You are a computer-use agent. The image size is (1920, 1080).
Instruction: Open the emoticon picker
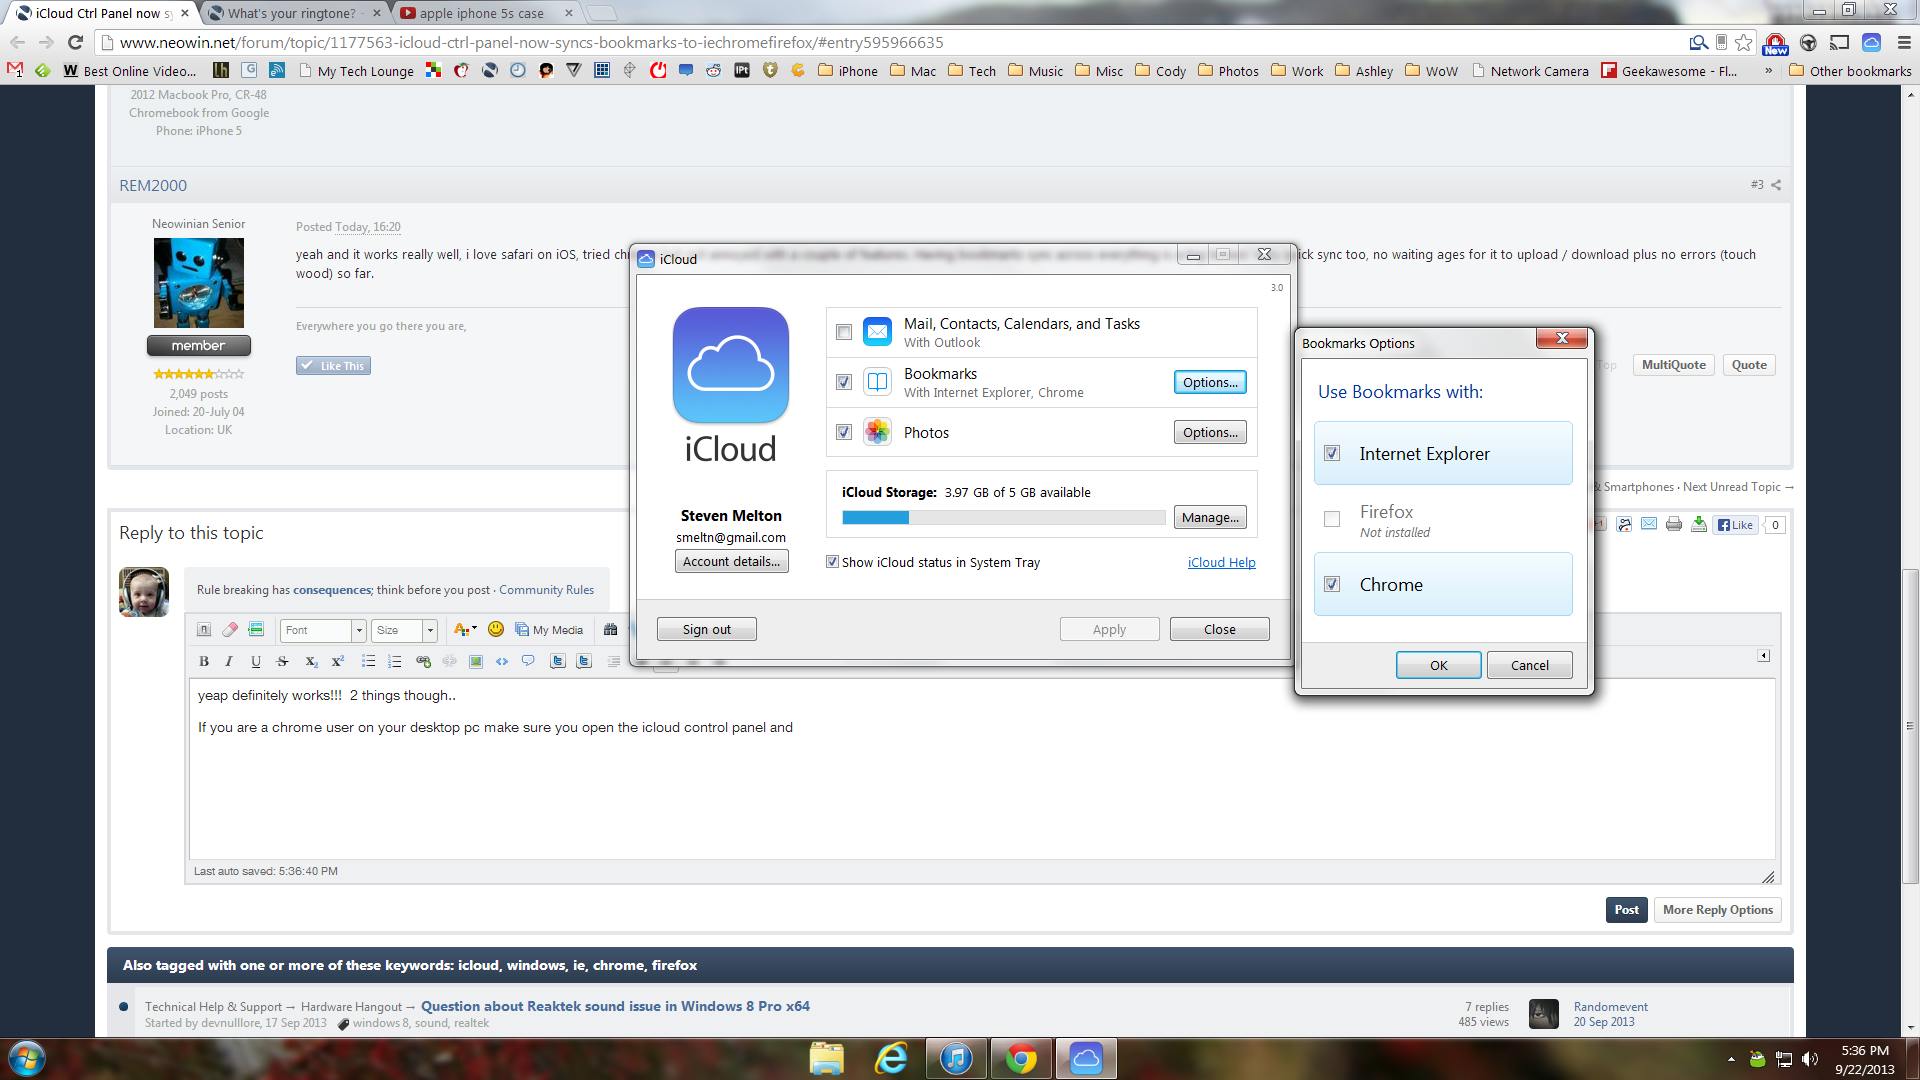[496, 629]
